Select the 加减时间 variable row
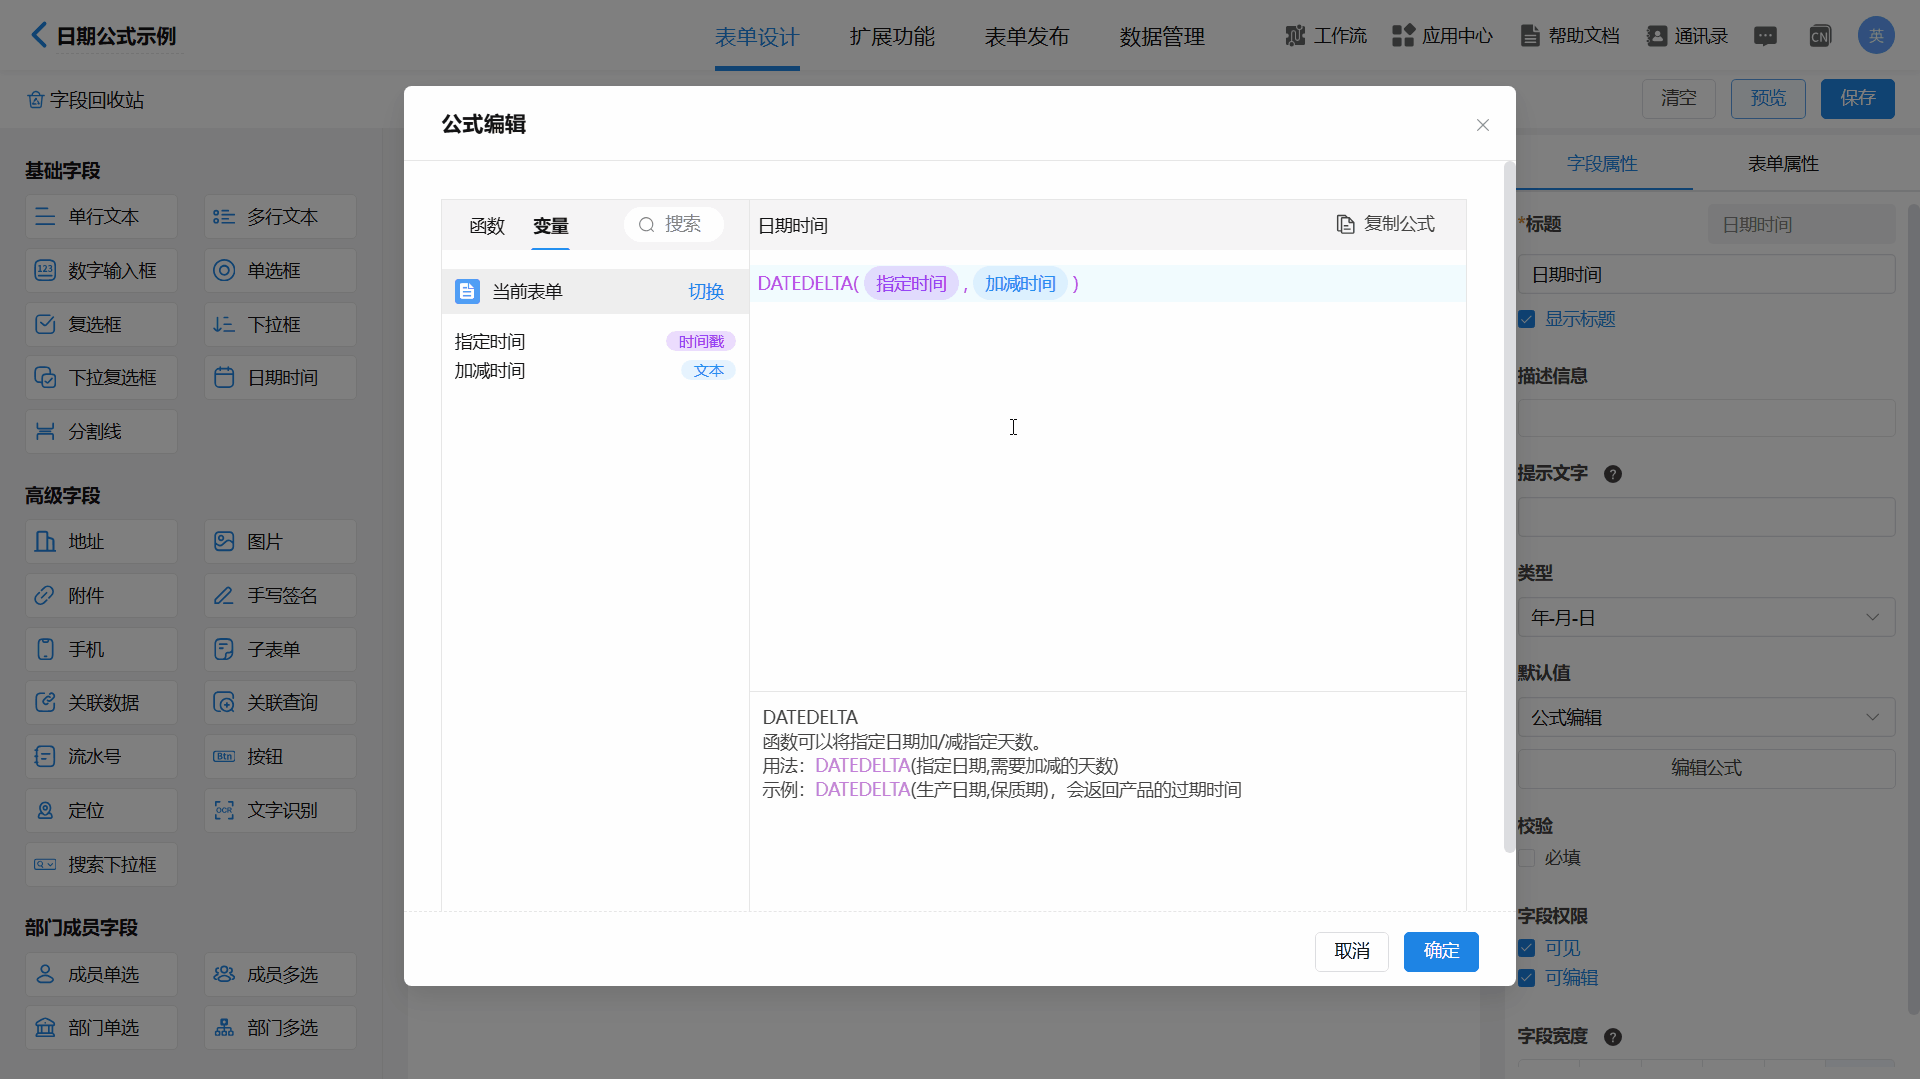1920x1079 pixels. point(595,371)
